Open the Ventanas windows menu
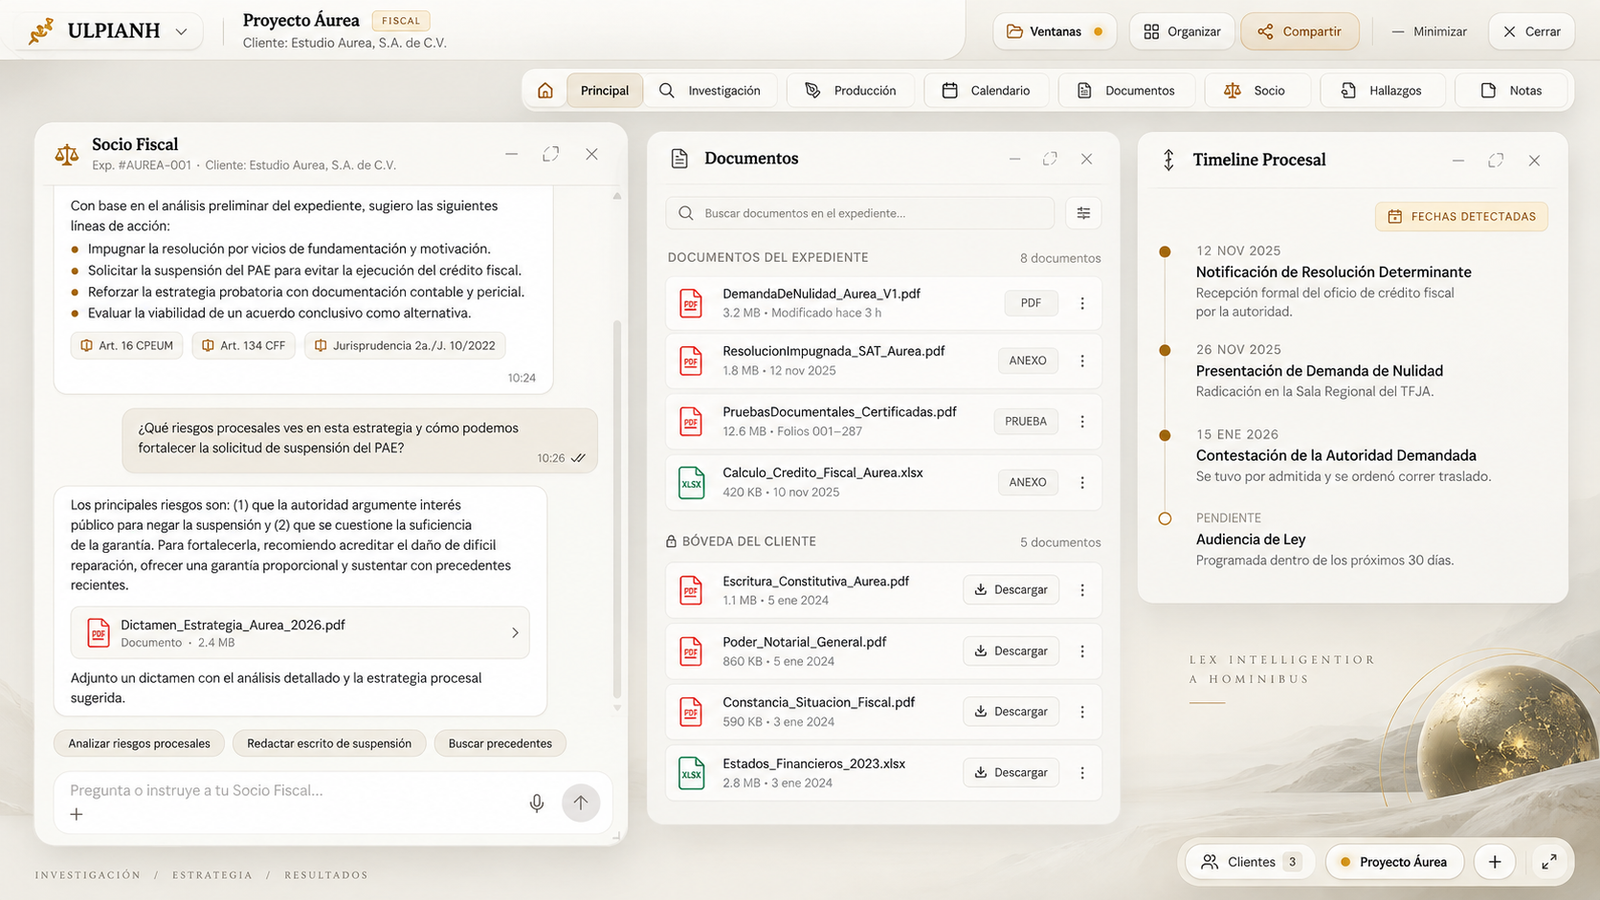This screenshot has width=1600, height=900. click(1054, 31)
